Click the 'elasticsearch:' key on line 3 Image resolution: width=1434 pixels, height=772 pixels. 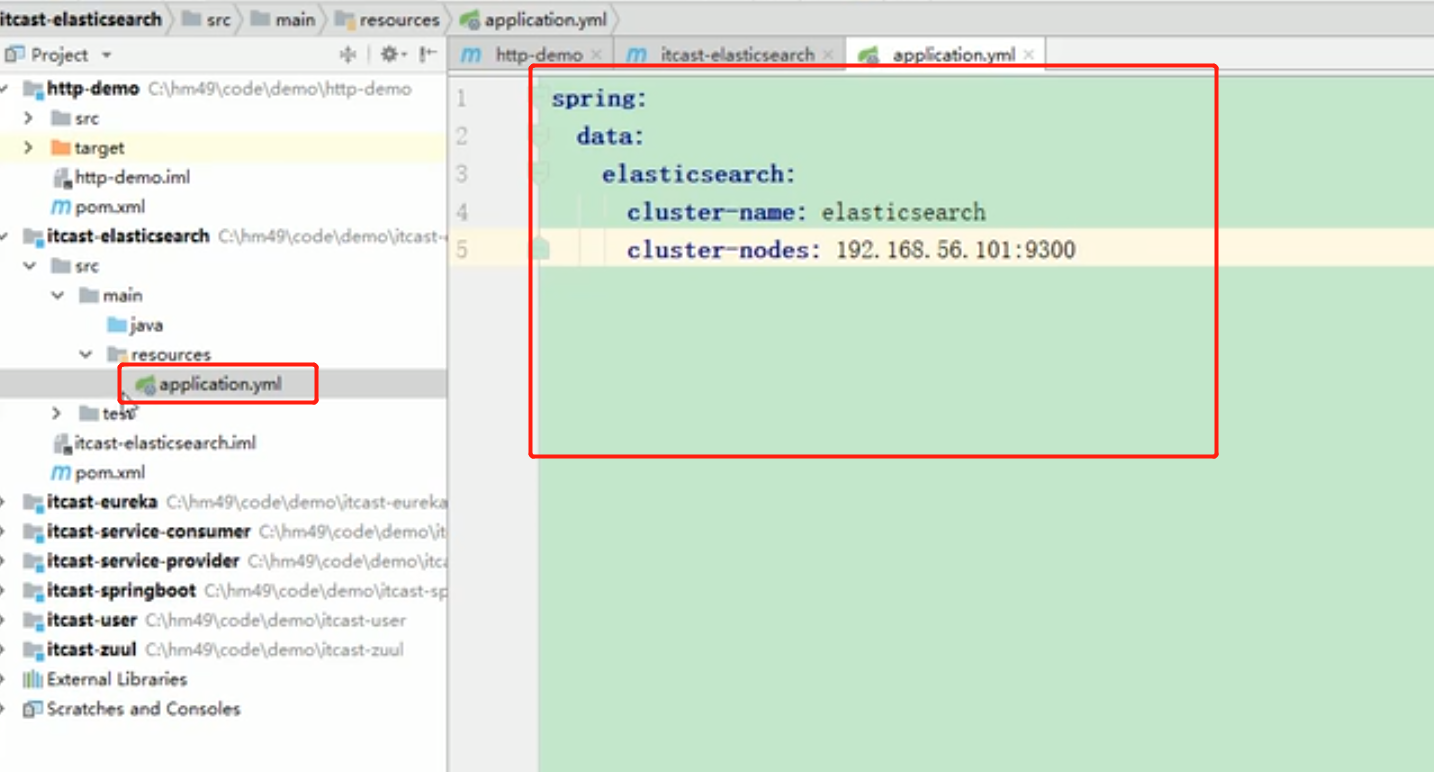coord(698,174)
